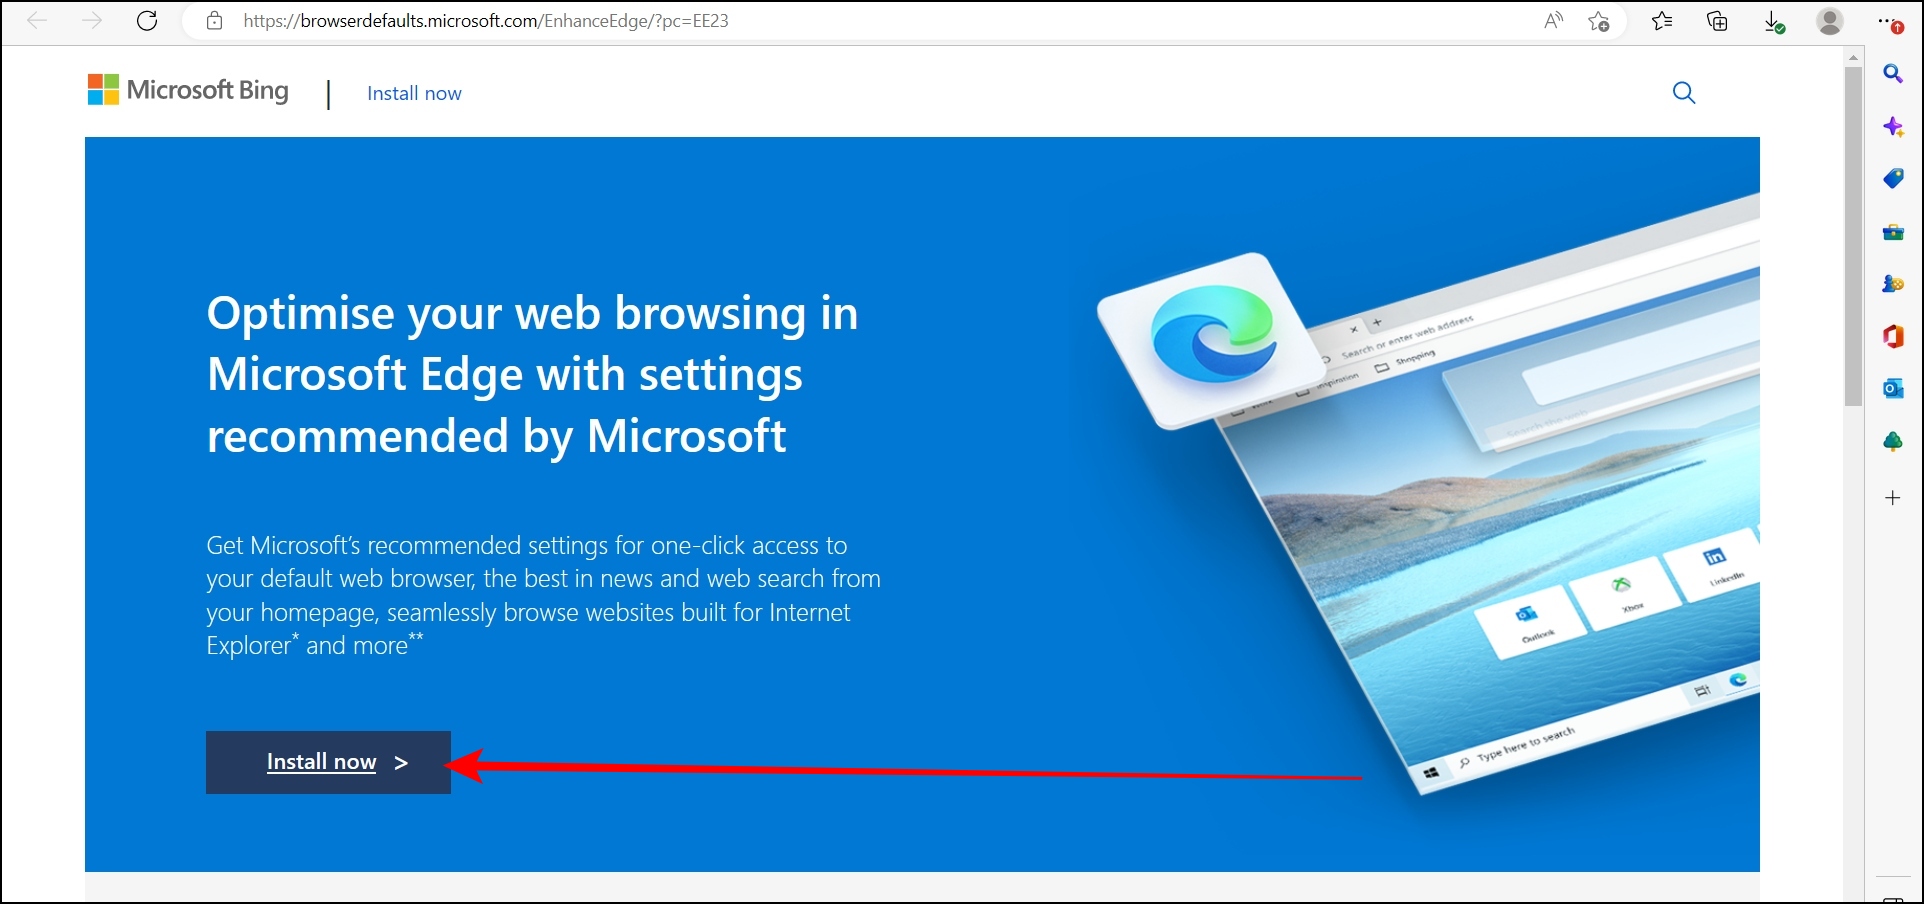Open sidebar Microsoft 365 Office icon
This screenshot has height=904, width=1924.
[1893, 337]
